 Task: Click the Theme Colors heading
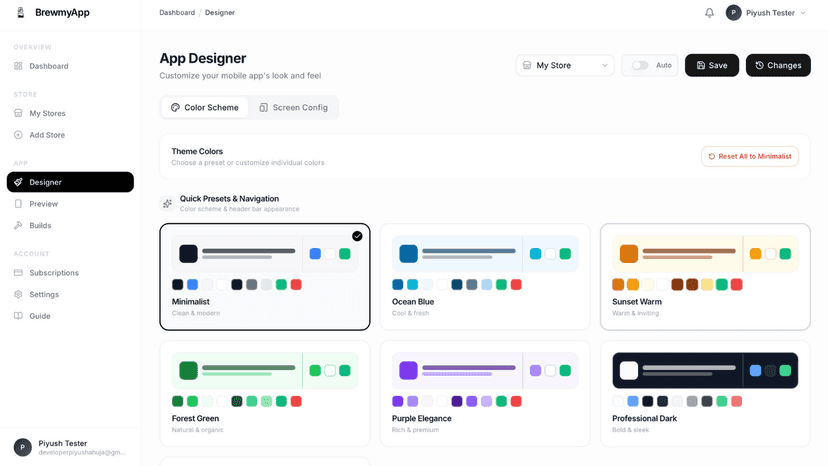click(x=197, y=151)
